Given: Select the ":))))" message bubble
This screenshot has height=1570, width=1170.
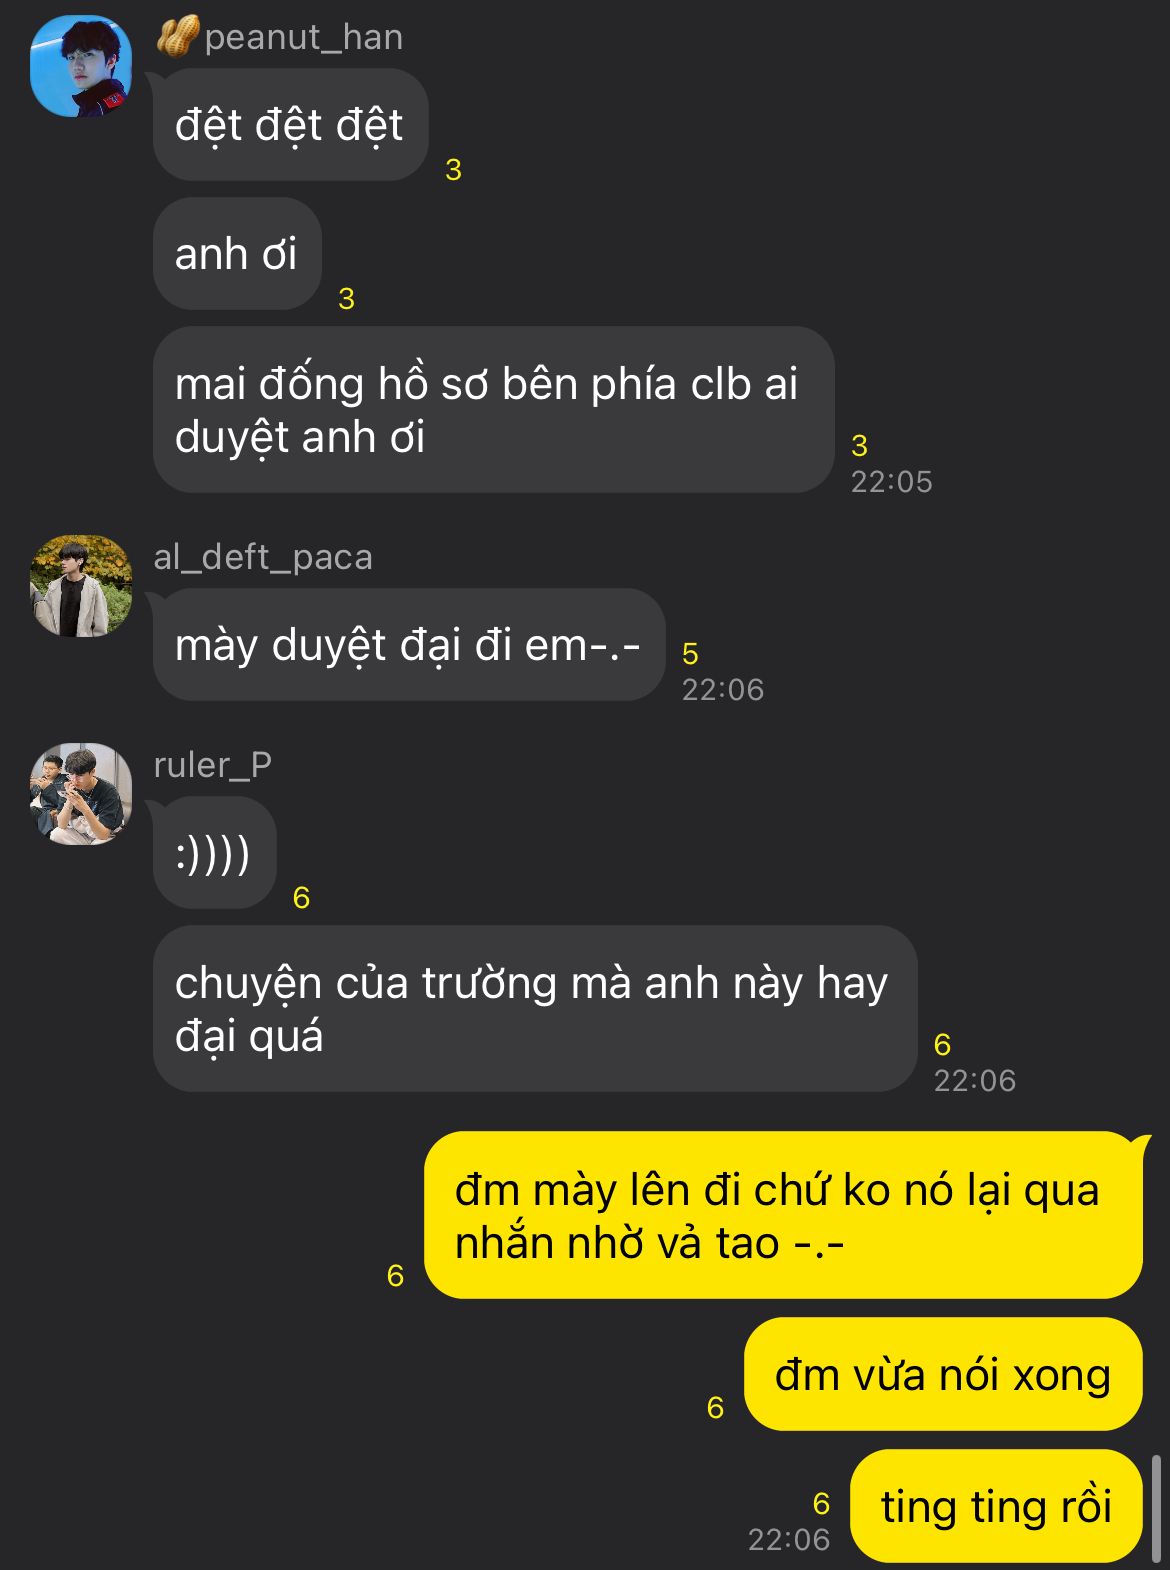Looking at the screenshot, I should point(214,853).
